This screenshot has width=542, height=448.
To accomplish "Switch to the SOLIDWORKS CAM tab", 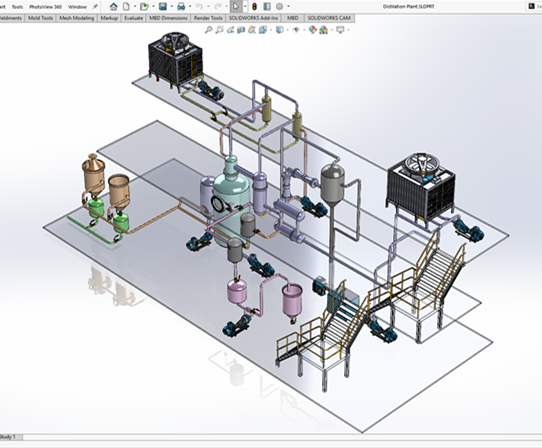I will pyautogui.click(x=329, y=18).
